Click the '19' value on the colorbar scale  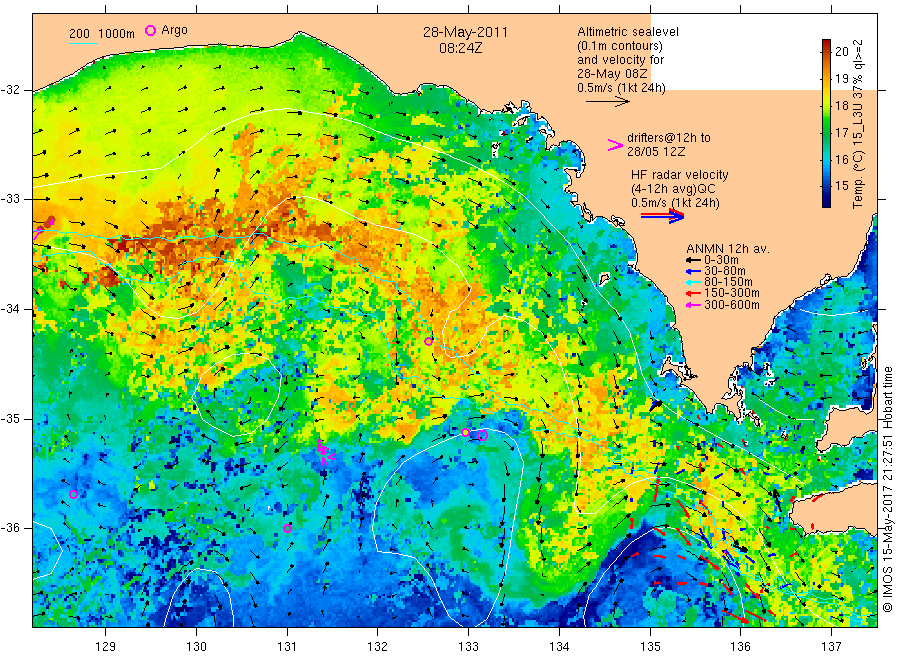[841, 79]
